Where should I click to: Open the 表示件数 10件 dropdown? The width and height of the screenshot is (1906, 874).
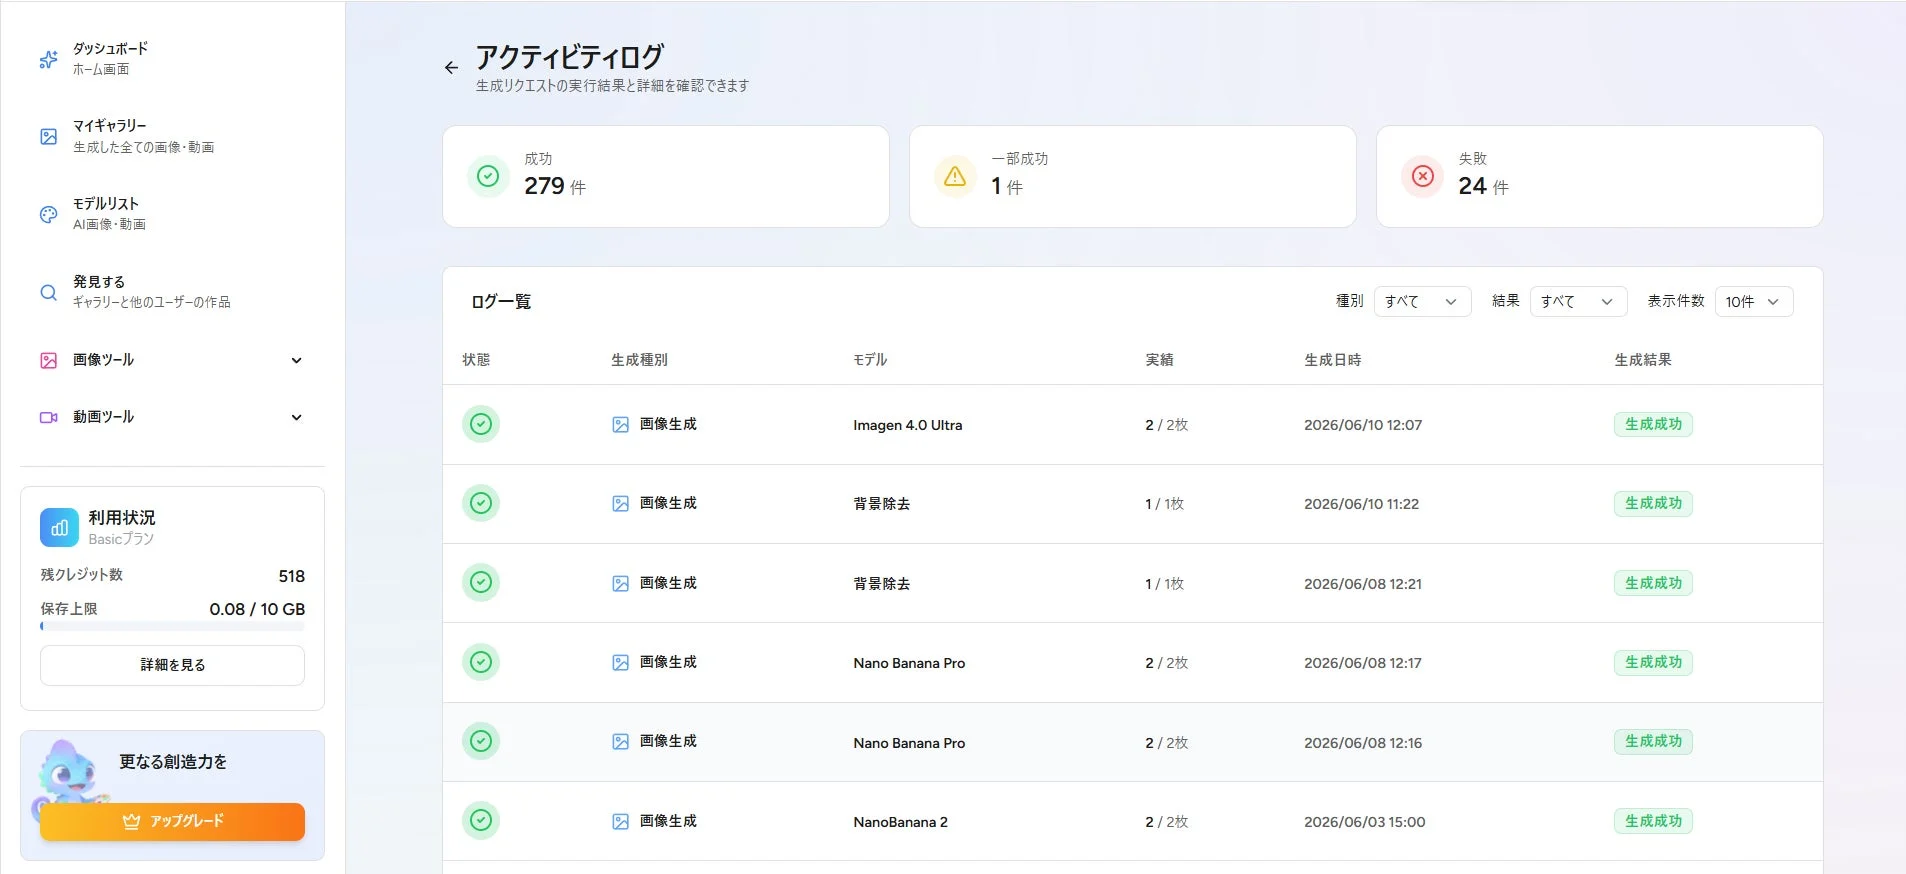(1754, 301)
